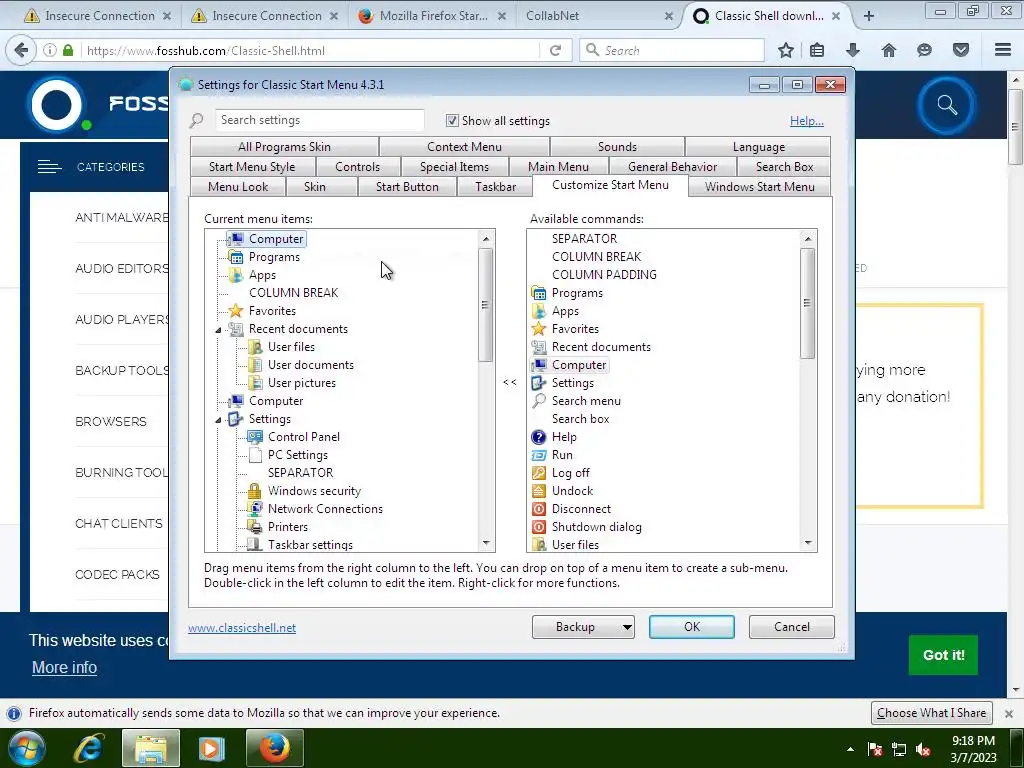Click the Firefox back arrow
The image size is (1024, 768).
pos(21,50)
